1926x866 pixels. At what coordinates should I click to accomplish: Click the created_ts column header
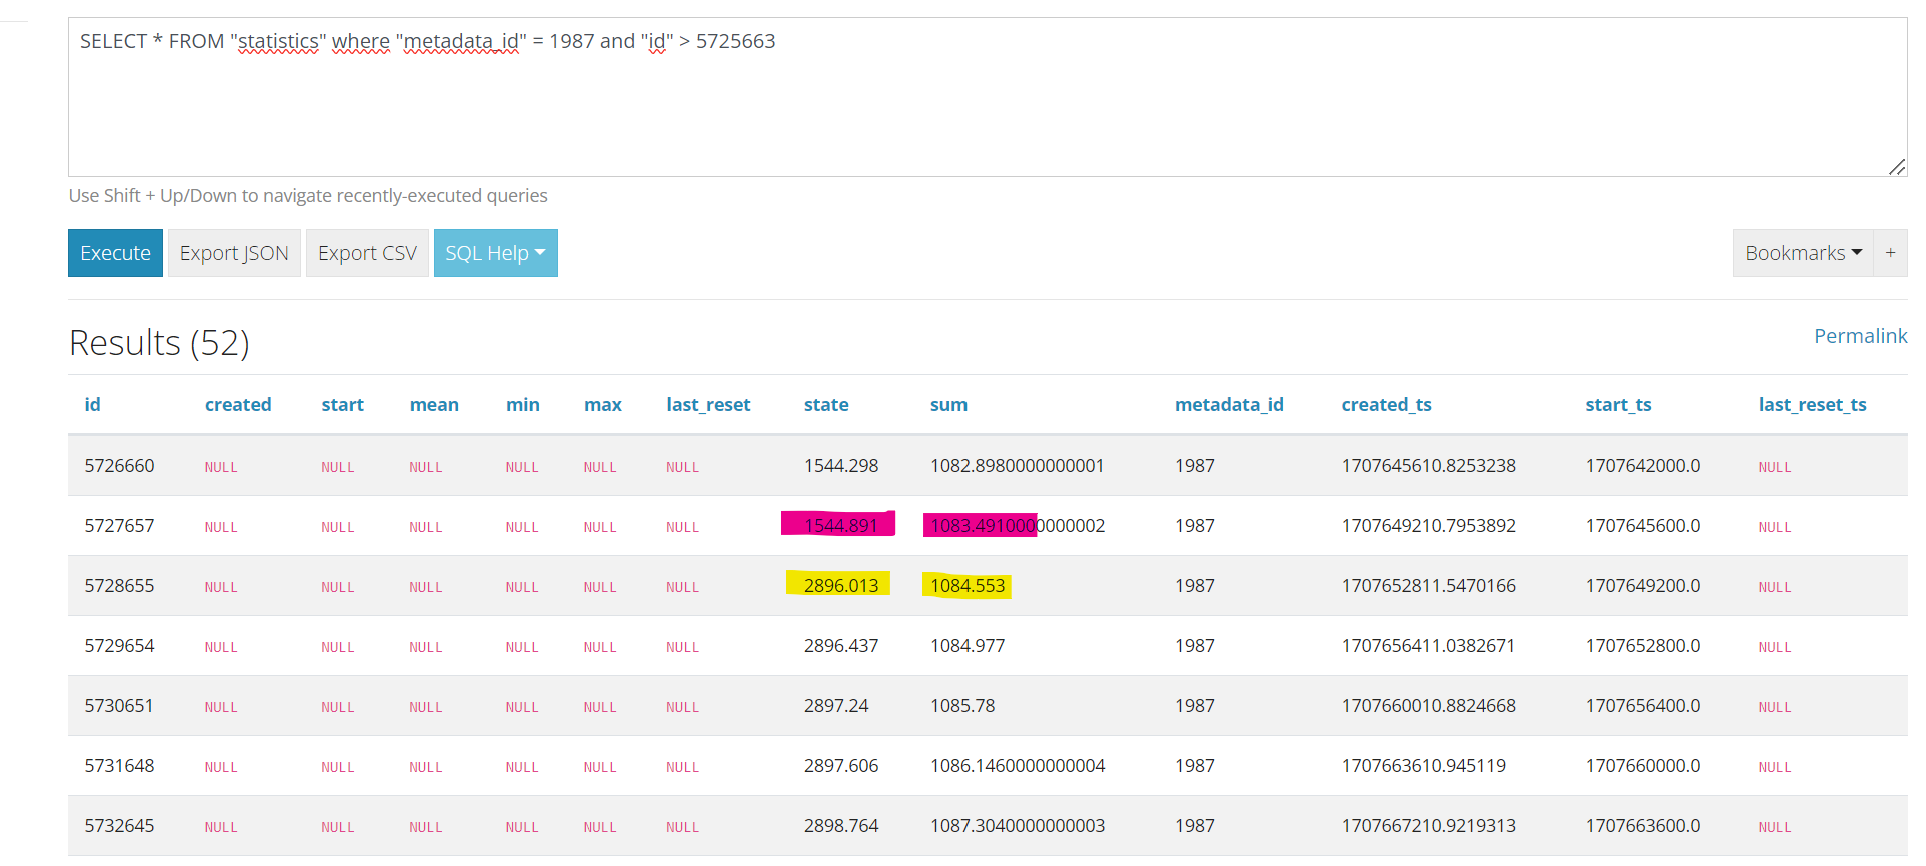pos(1386,405)
